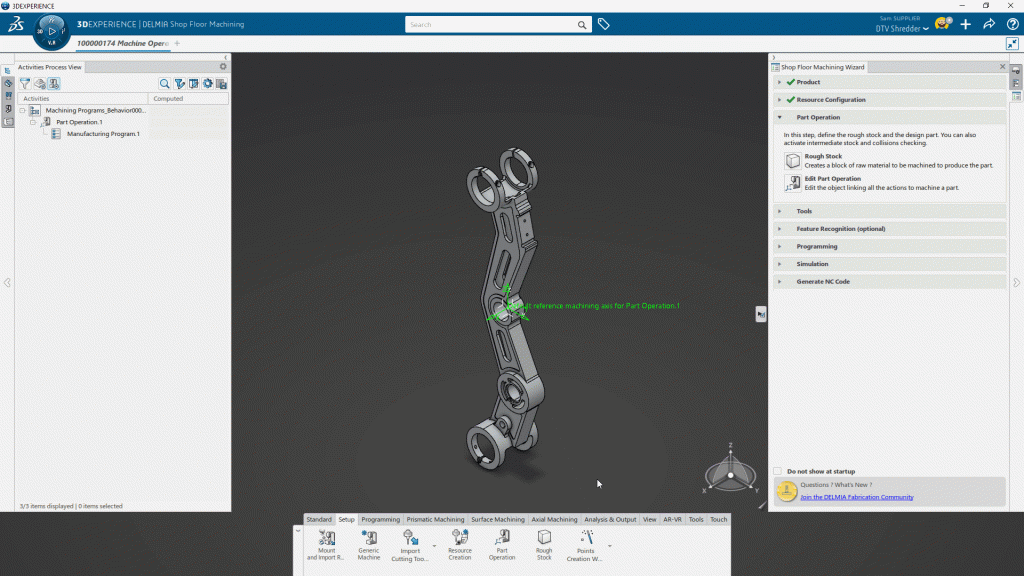This screenshot has height=576, width=1024.
Task: Collapse the Machining Programs tree node
Action: coord(23,110)
